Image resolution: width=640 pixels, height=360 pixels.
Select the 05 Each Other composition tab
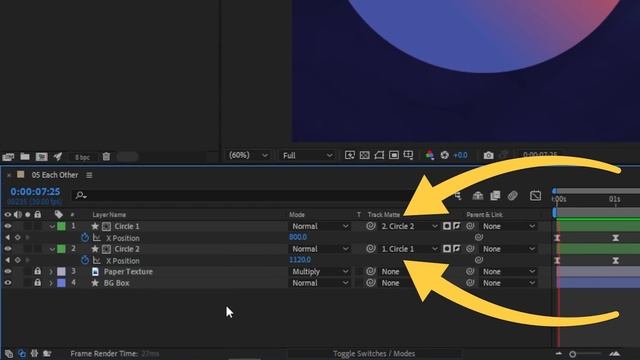(x=55, y=175)
